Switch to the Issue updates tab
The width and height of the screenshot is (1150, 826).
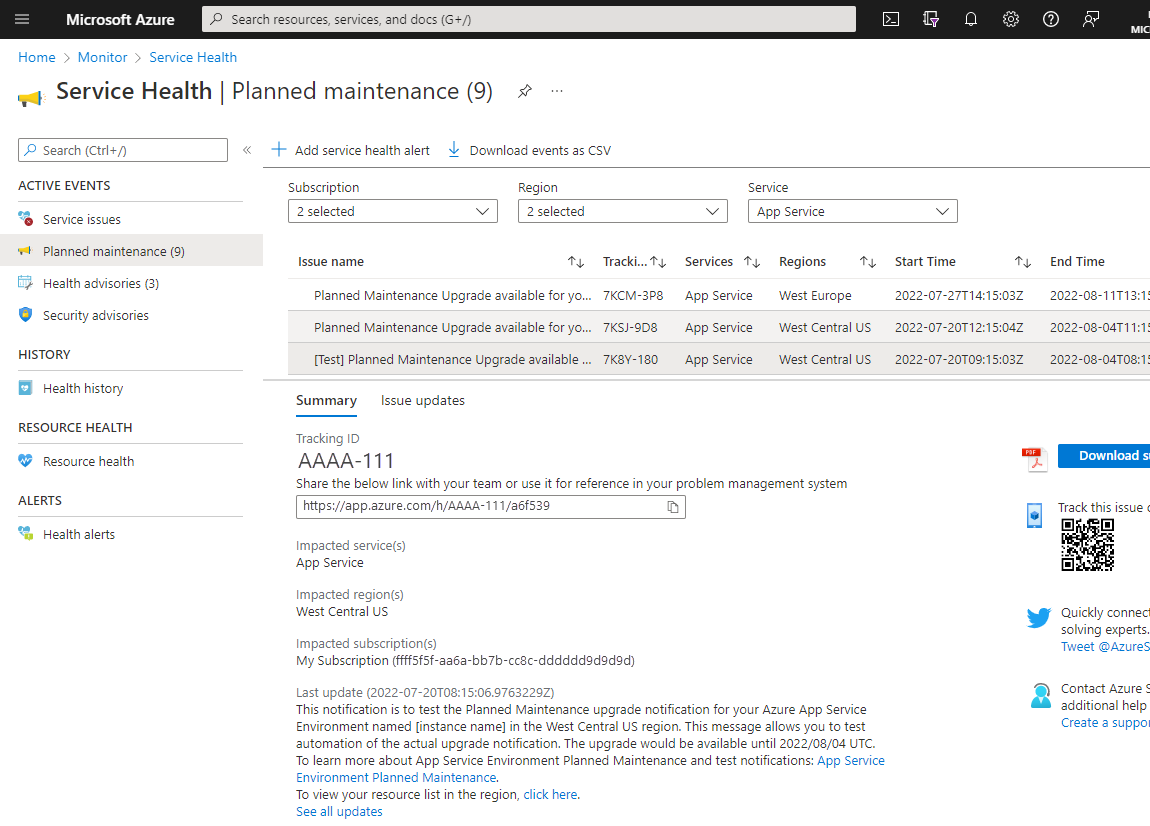click(422, 400)
